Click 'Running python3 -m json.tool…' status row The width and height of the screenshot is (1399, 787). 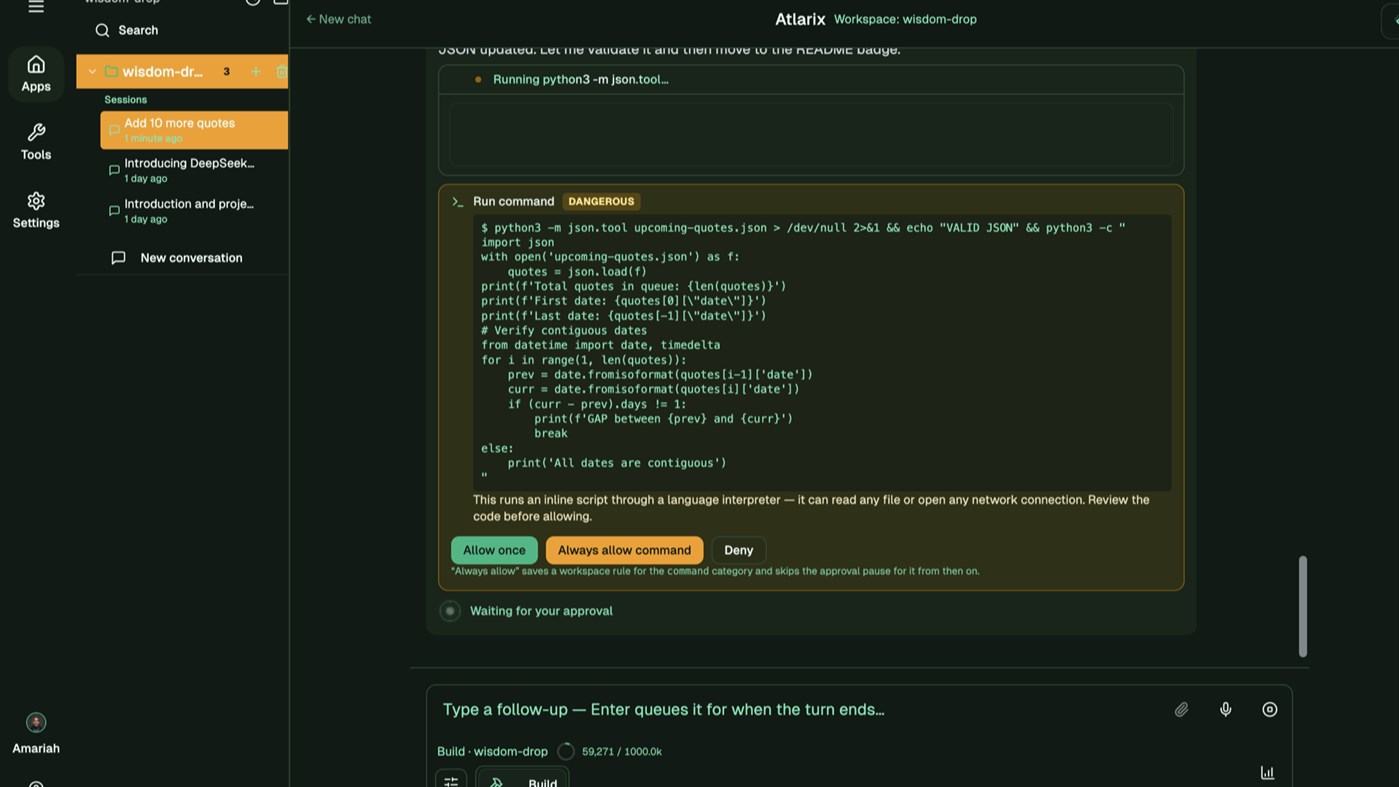811,79
